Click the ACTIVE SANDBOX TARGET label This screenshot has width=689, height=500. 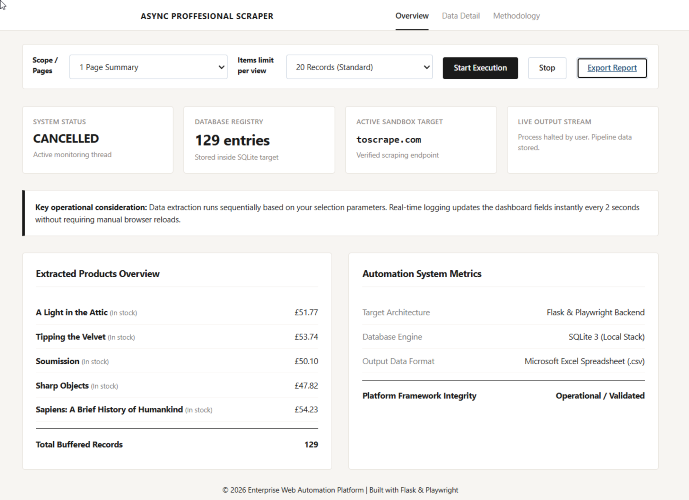point(399,122)
